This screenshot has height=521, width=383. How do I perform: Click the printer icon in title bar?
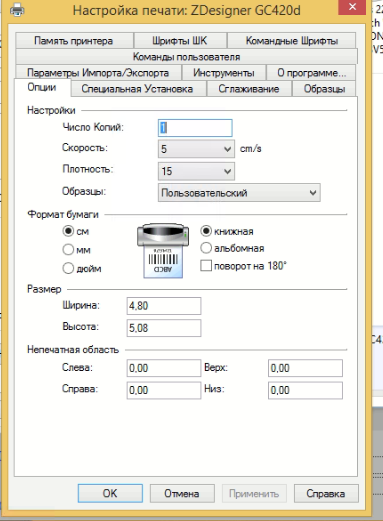[x=17, y=10]
